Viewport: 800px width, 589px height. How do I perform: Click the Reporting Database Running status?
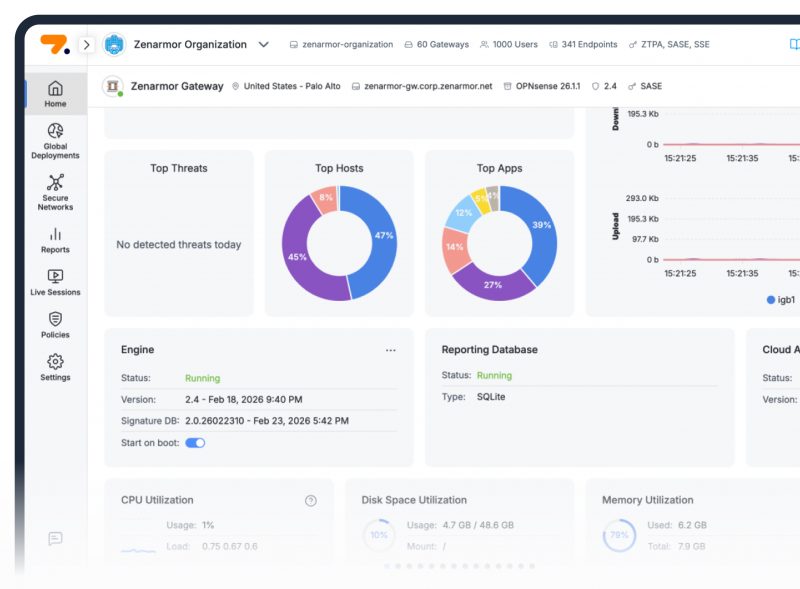(x=494, y=376)
